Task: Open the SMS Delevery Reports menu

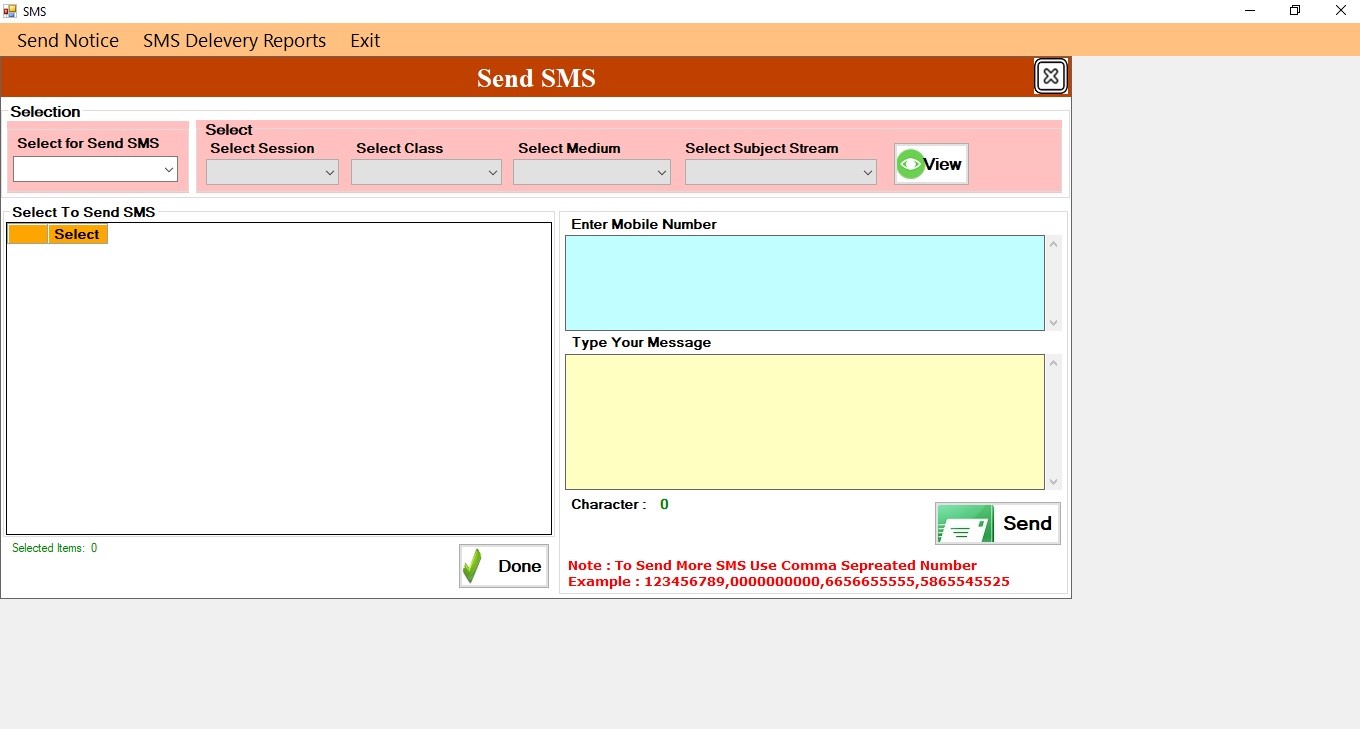Action: click(x=234, y=40)
